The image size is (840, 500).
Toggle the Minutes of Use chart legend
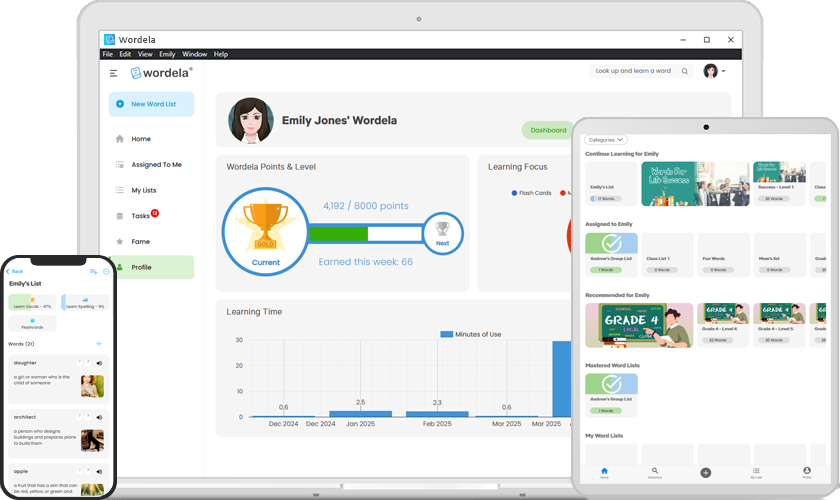click(471, 334)
